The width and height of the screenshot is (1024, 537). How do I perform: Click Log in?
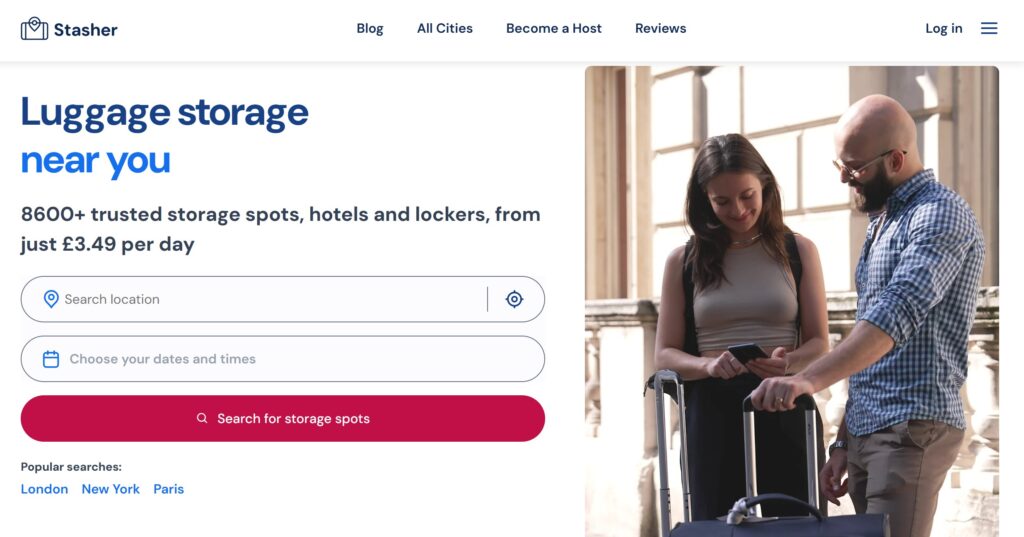point(944,29)
